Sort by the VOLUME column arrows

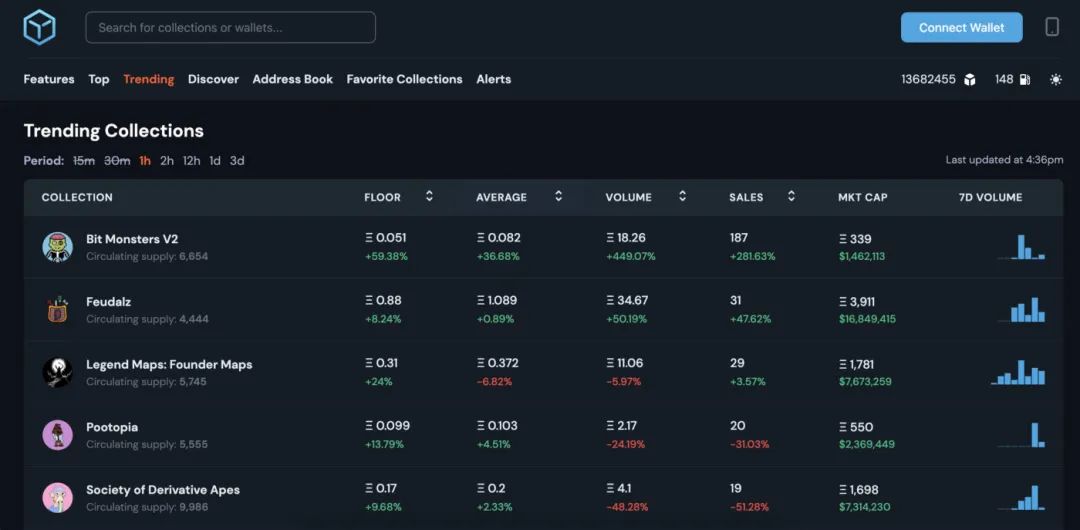click(683, 196)
